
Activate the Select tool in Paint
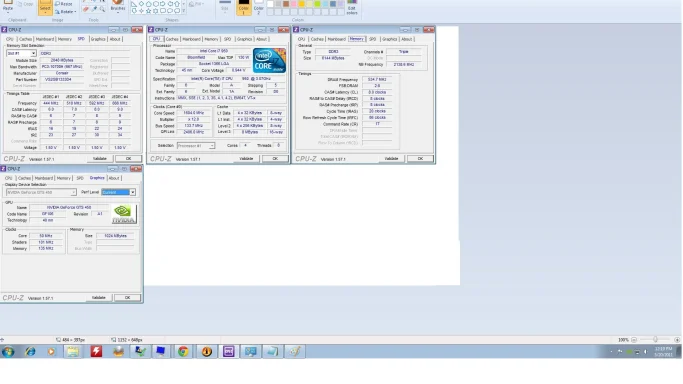[45, 7]
